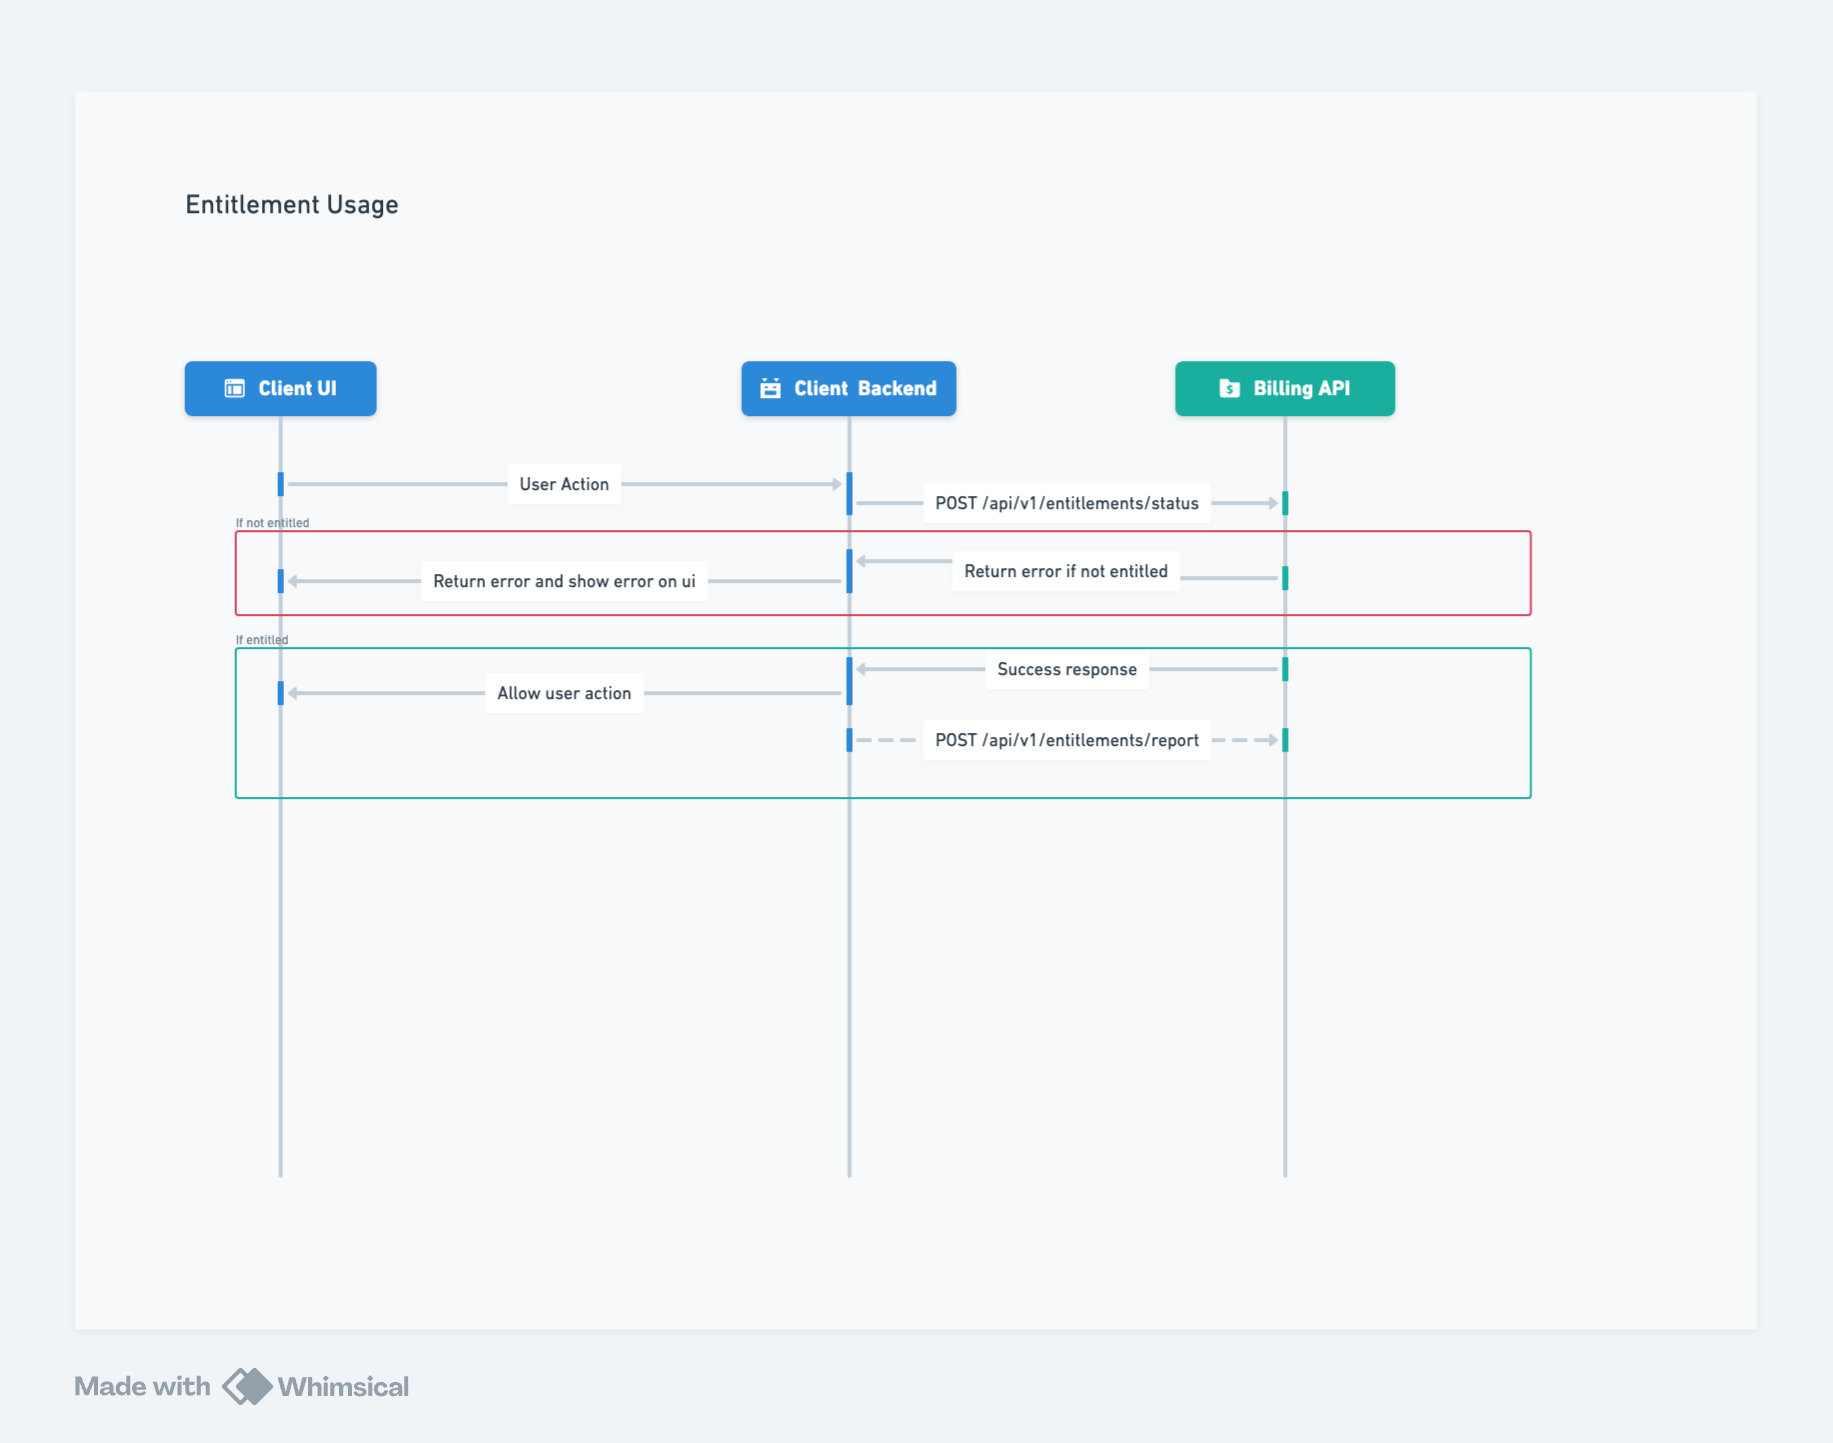Click the window icon on Client UI box
Image resolution: width=1833 pixels, height=1443 pixels.
pyautogui.click(x=234, y=388)
